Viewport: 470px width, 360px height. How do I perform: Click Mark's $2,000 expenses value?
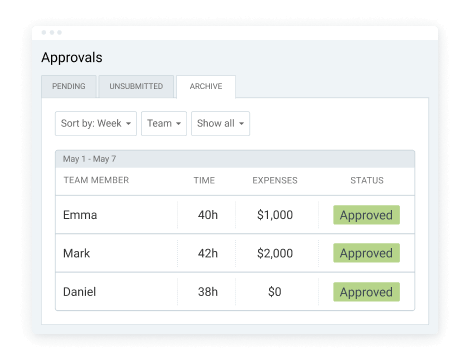click(275, 253)
